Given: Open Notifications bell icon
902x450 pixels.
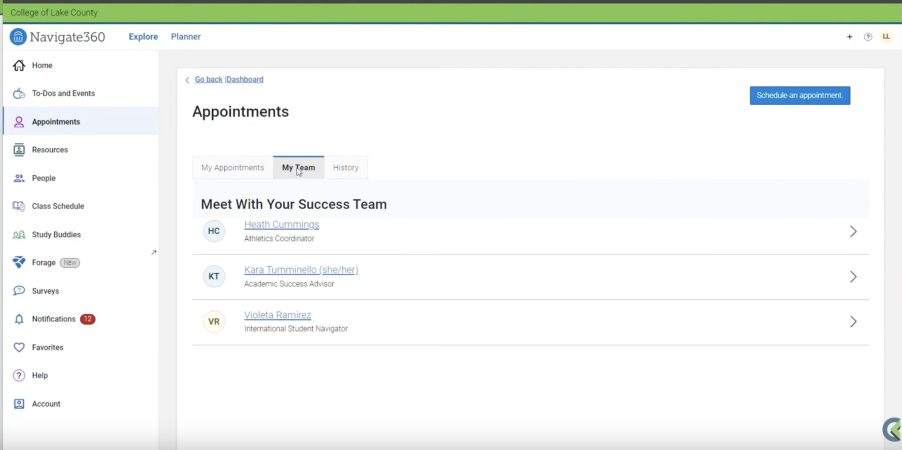Looking at the screenshot, I should [x=19, y=319].
